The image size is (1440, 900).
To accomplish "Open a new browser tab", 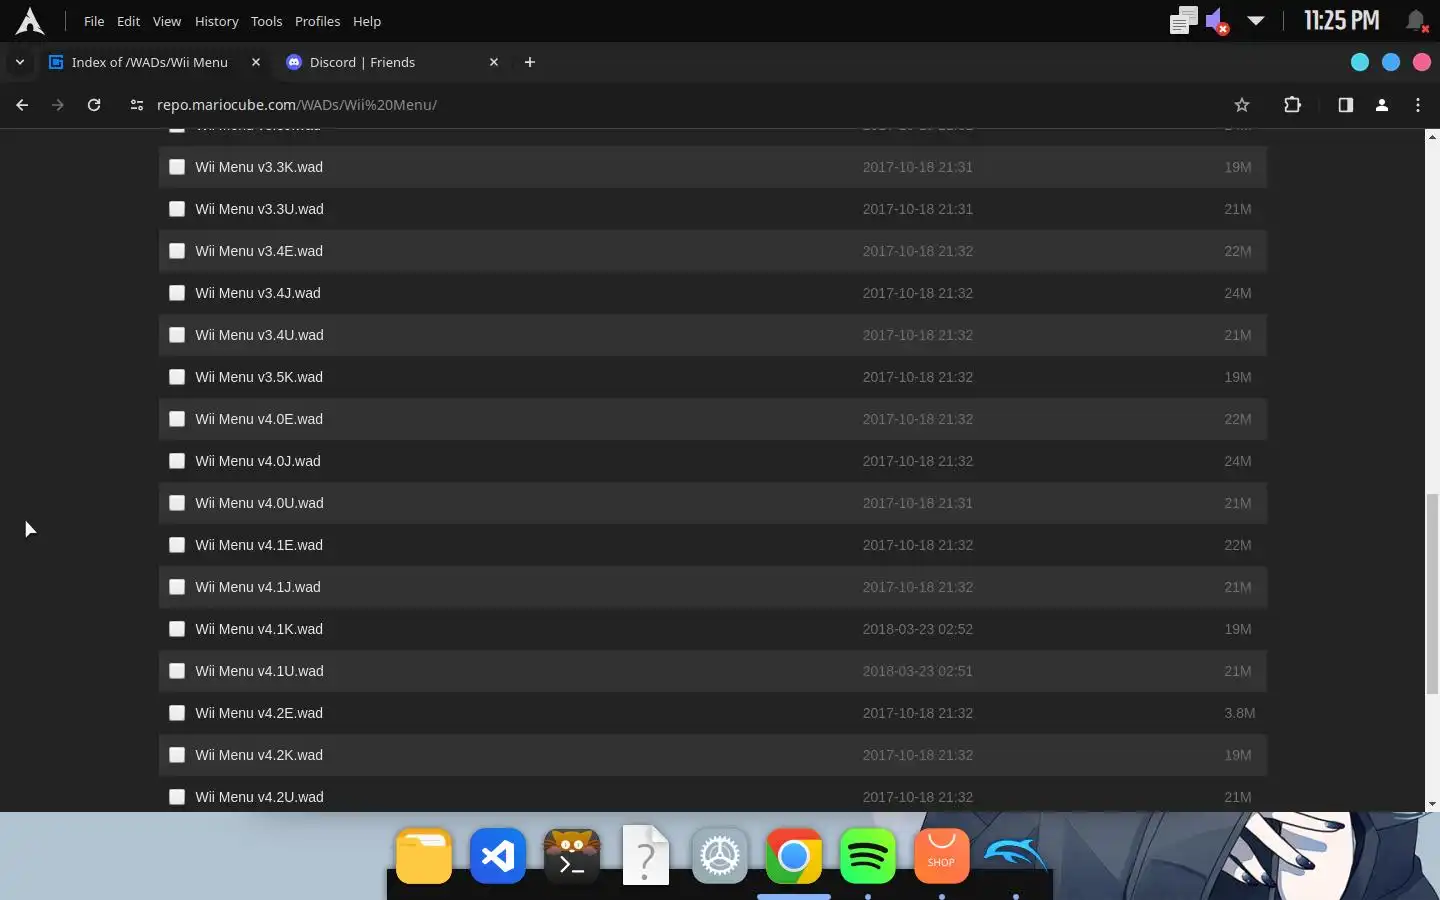I will pos(530,62).
